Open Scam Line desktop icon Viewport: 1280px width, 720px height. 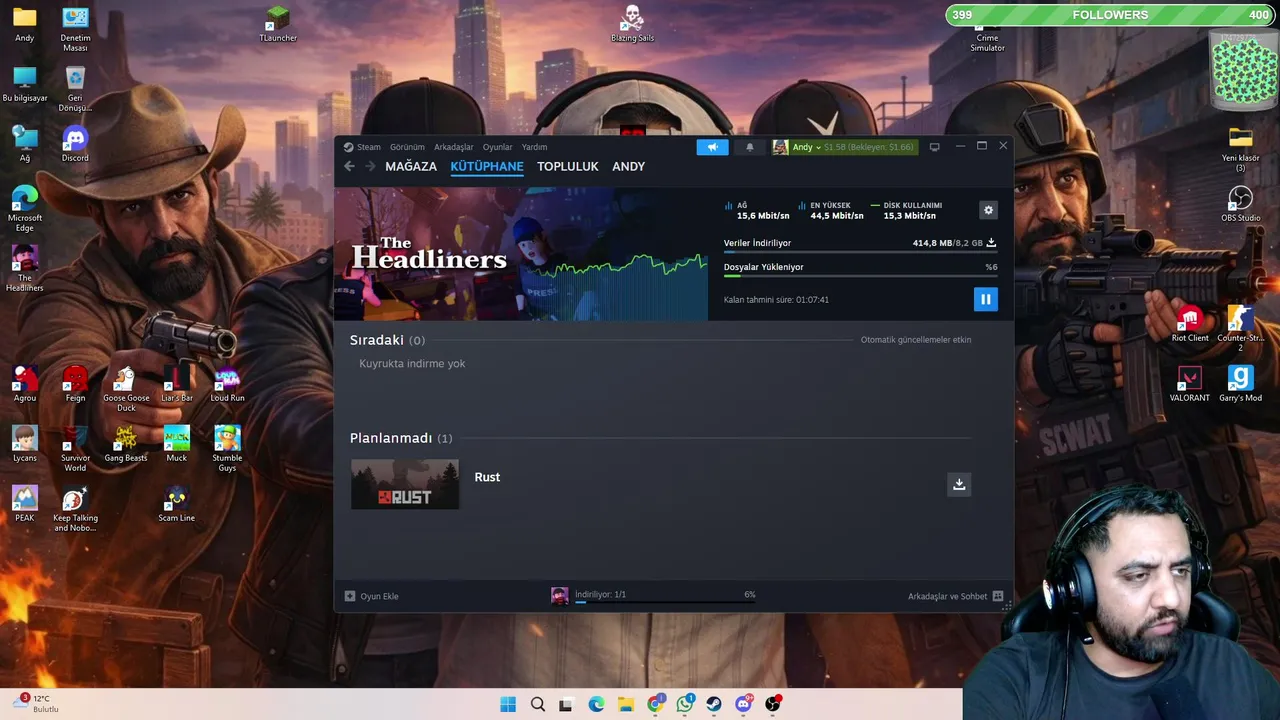[177, 503]
